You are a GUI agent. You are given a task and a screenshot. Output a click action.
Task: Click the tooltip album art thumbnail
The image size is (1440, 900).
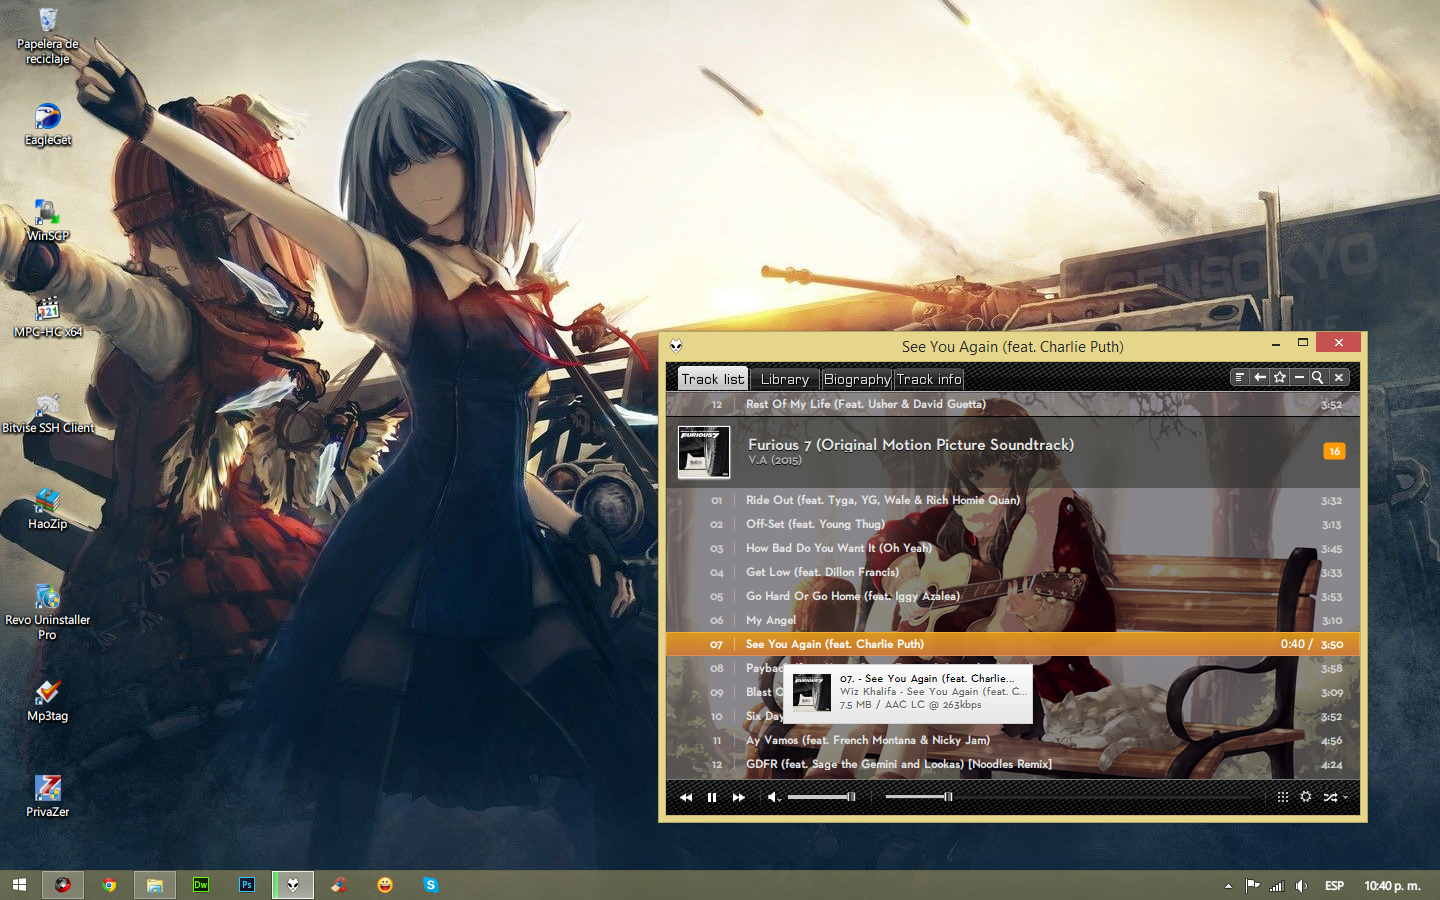click(812, 692)
